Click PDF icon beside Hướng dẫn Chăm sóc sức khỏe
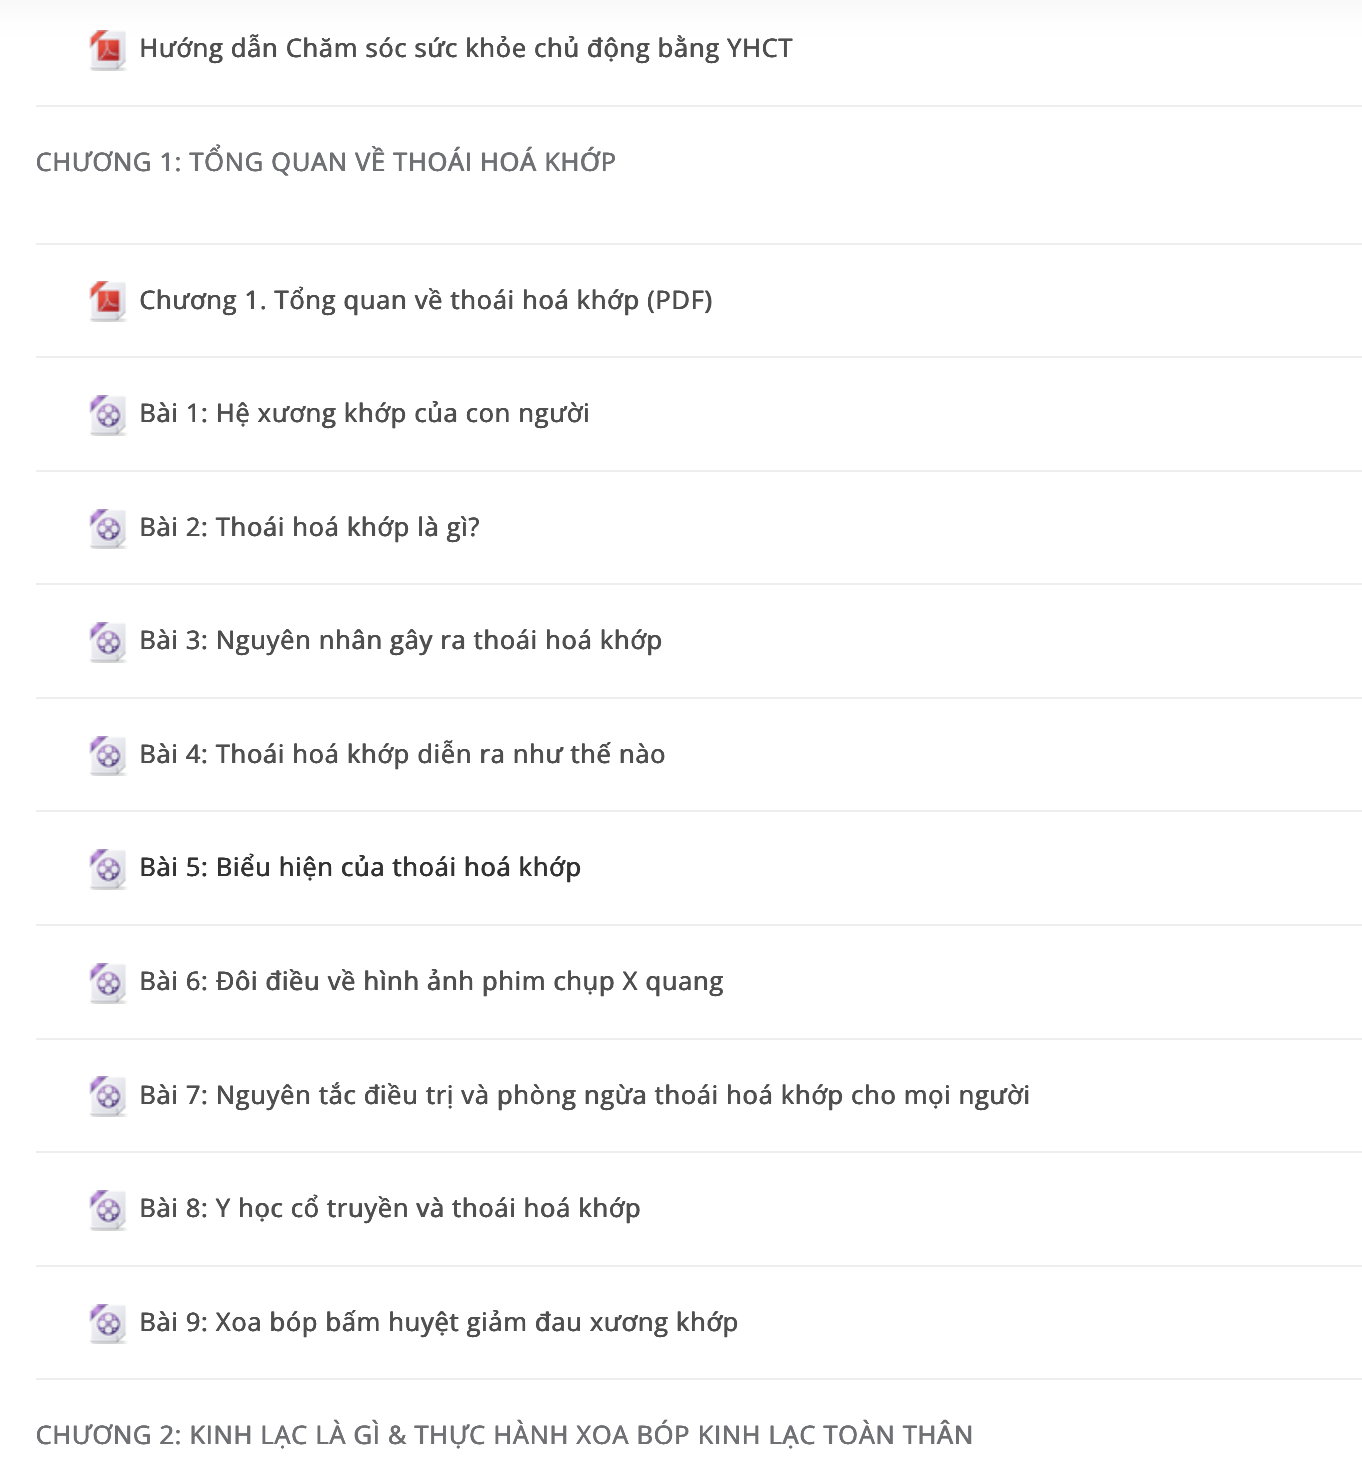This screenshot has height=1460, width=1362. 107,49
